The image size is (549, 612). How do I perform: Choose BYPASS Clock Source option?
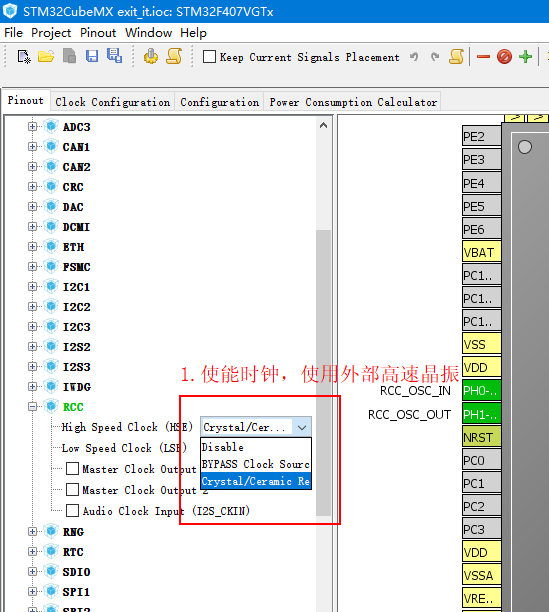[x=256, y=464]
